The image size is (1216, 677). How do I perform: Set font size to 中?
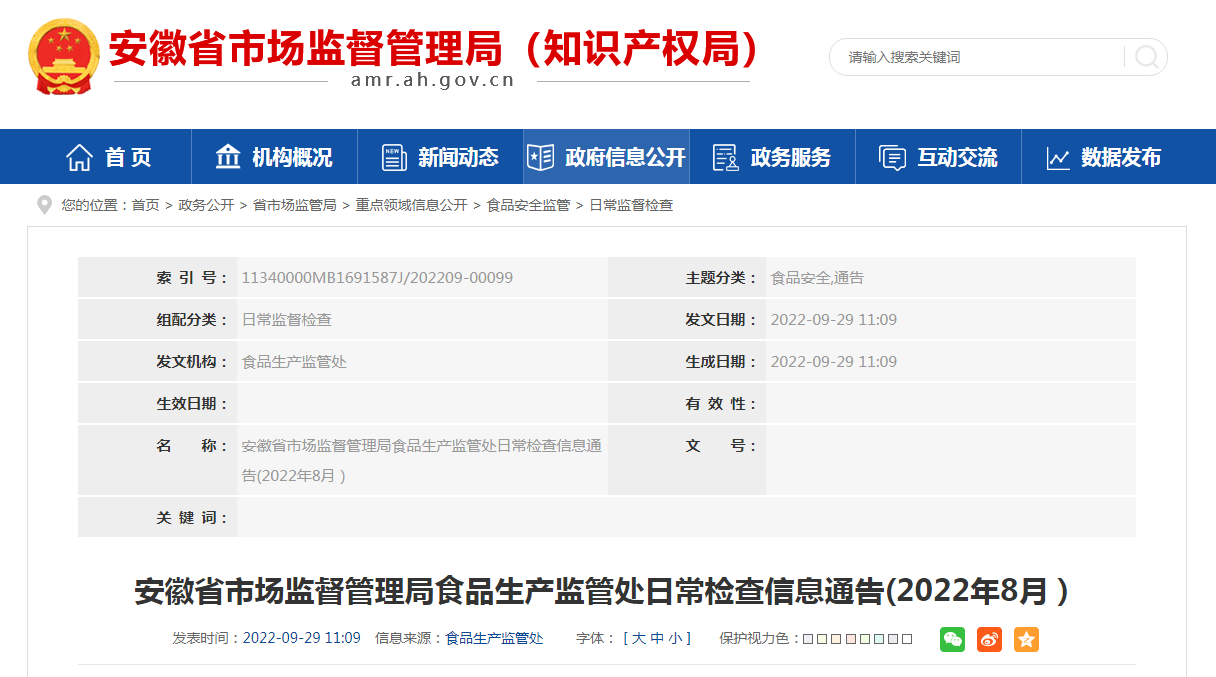pos(657,638)
